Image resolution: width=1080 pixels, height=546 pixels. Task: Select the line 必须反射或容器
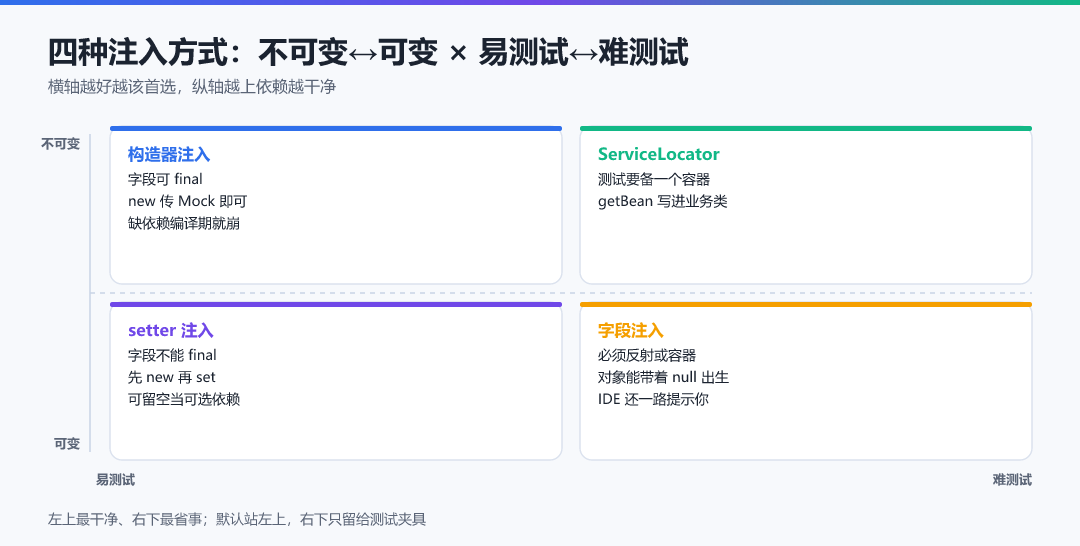pos(647,355)
